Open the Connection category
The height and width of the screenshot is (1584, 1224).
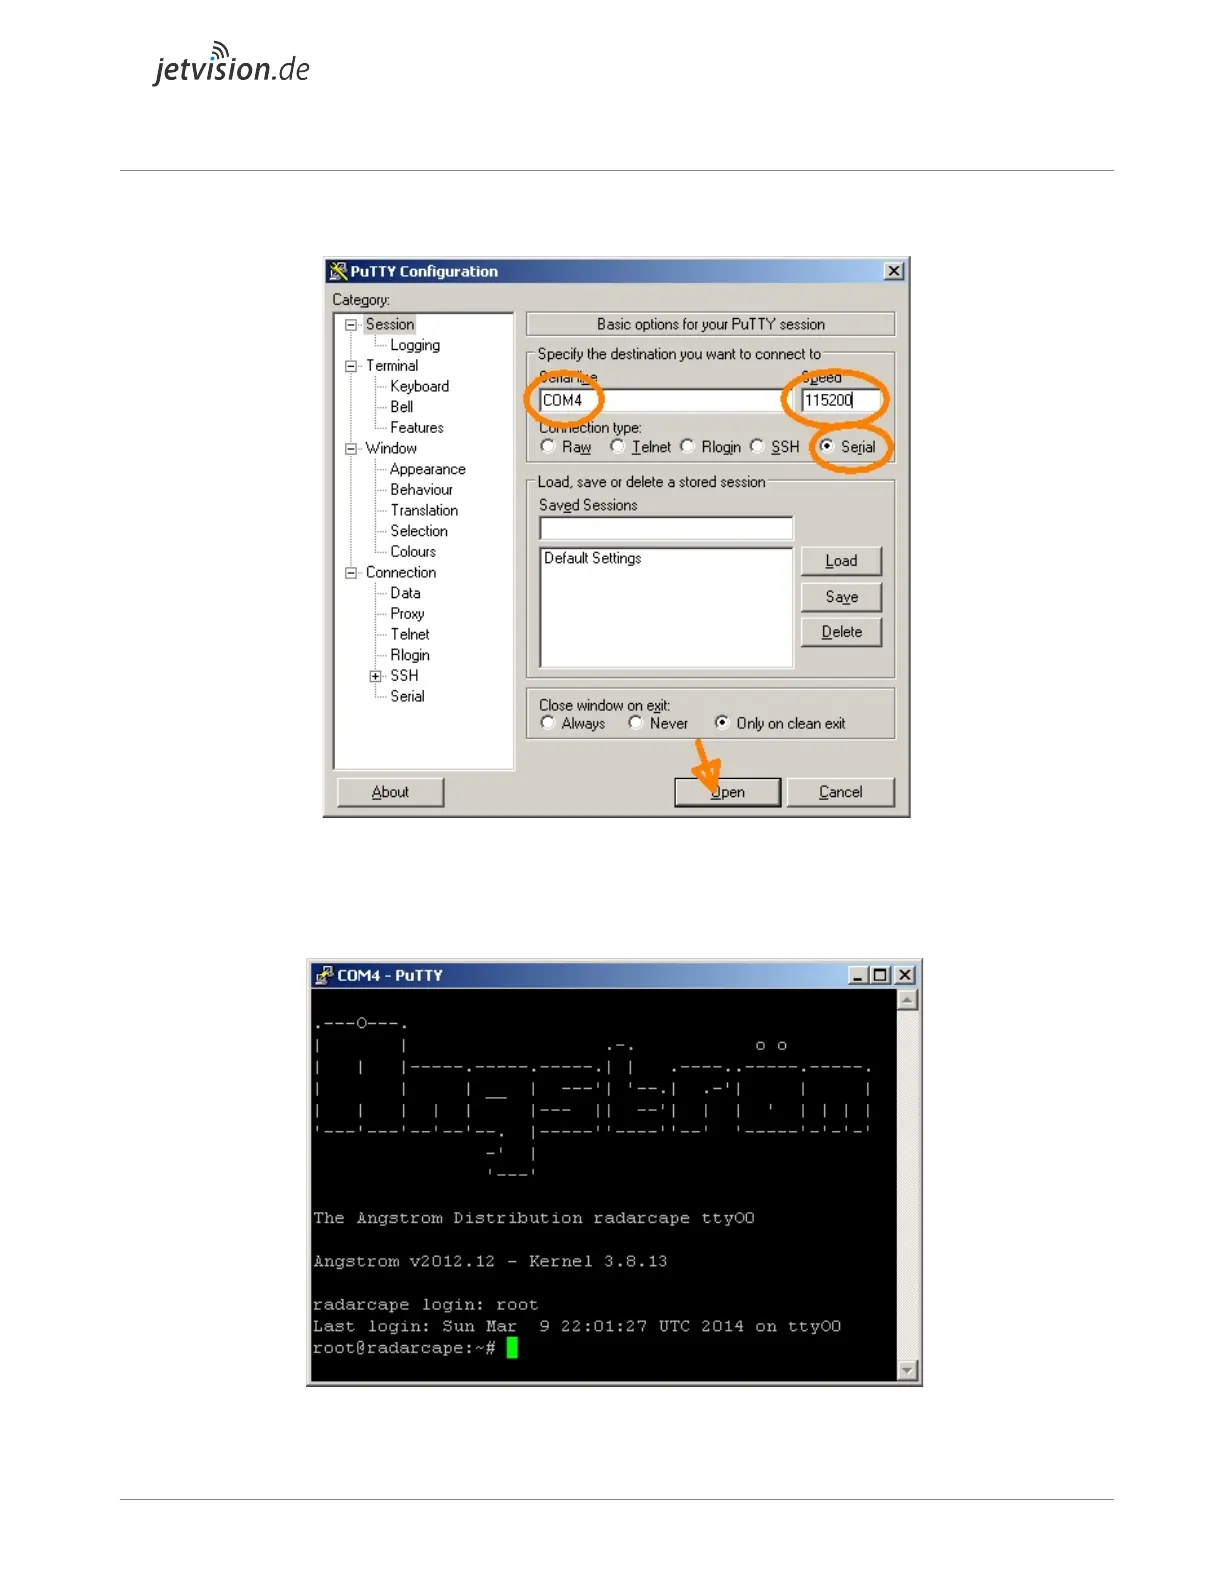(401, 573)
